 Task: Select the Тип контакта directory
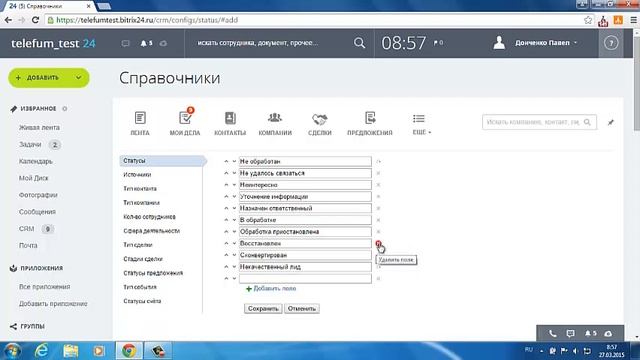coord(140,189)
